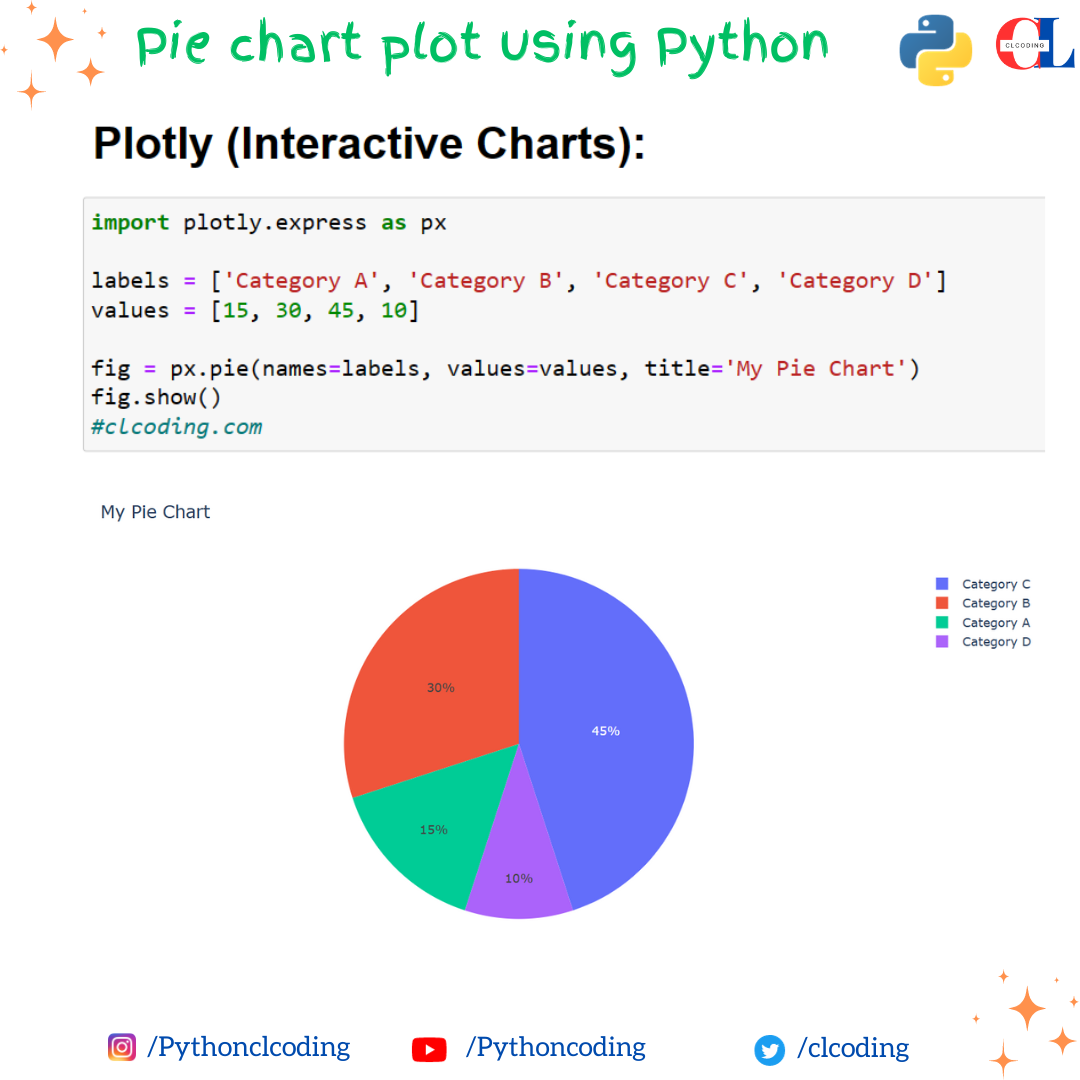Click the blue Category C swatch
1080x1080 pixels.
coord(942,584)
